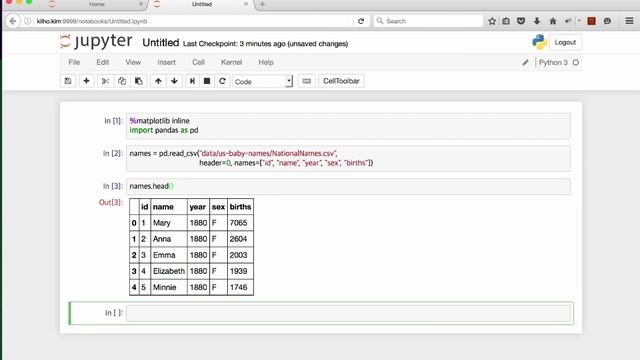Go to browser home page icon
This screenshot has height=360, width=640.
553,21
